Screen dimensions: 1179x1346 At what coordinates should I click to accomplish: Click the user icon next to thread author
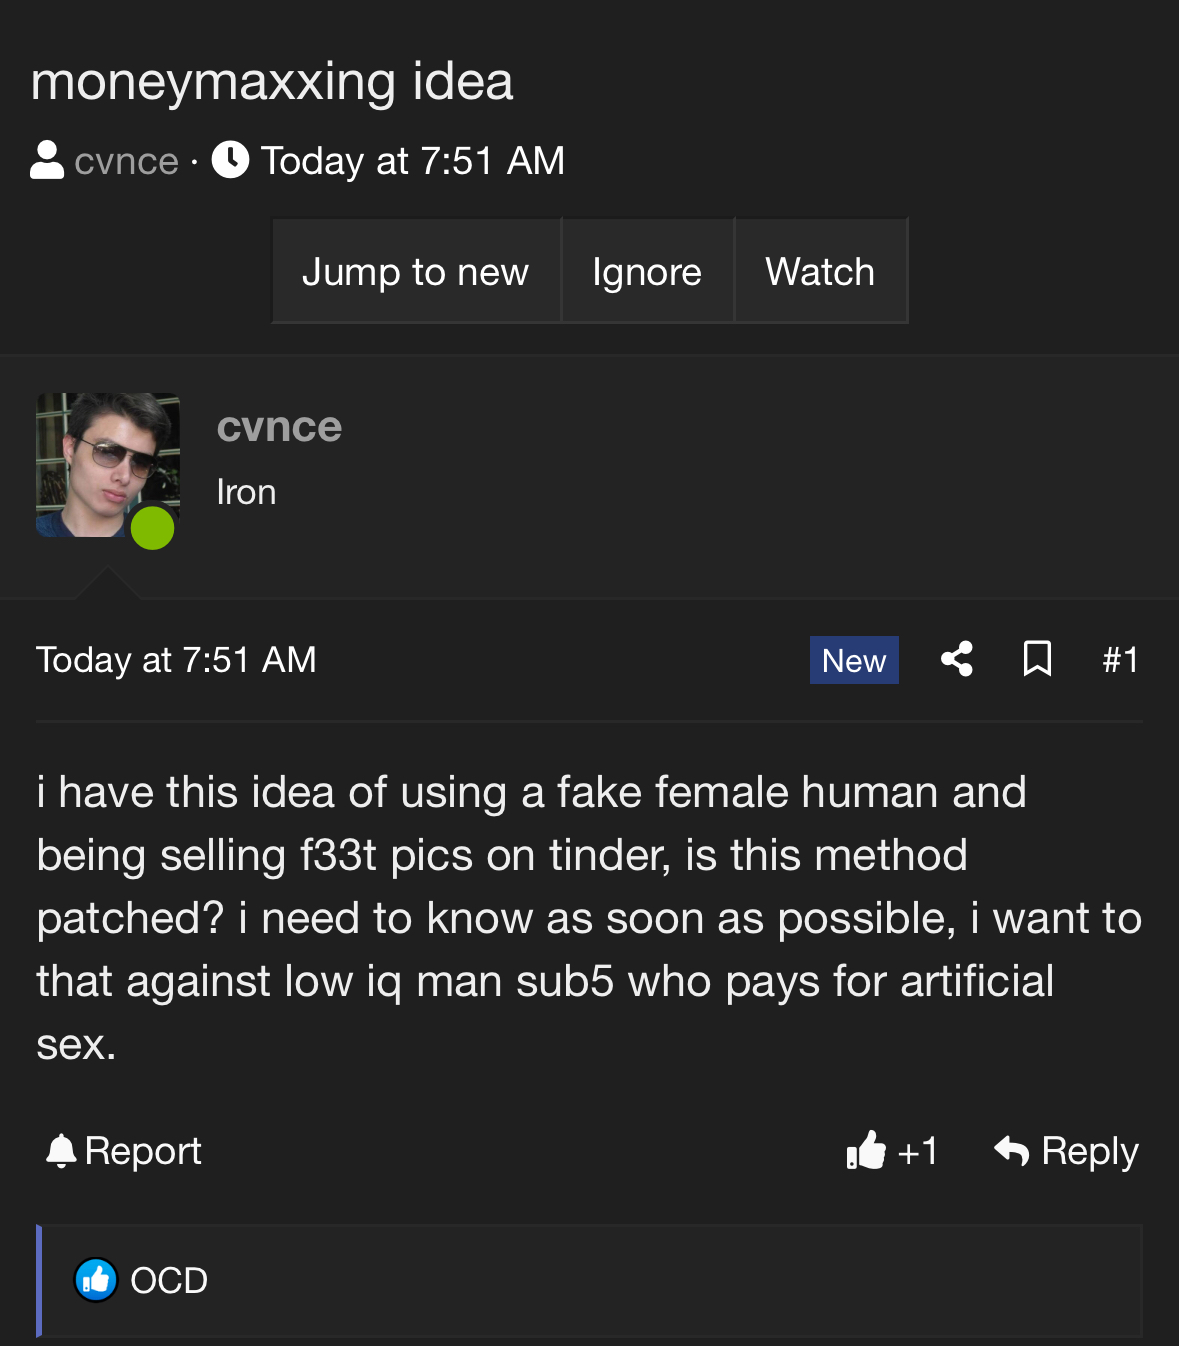tap(47, 160)
